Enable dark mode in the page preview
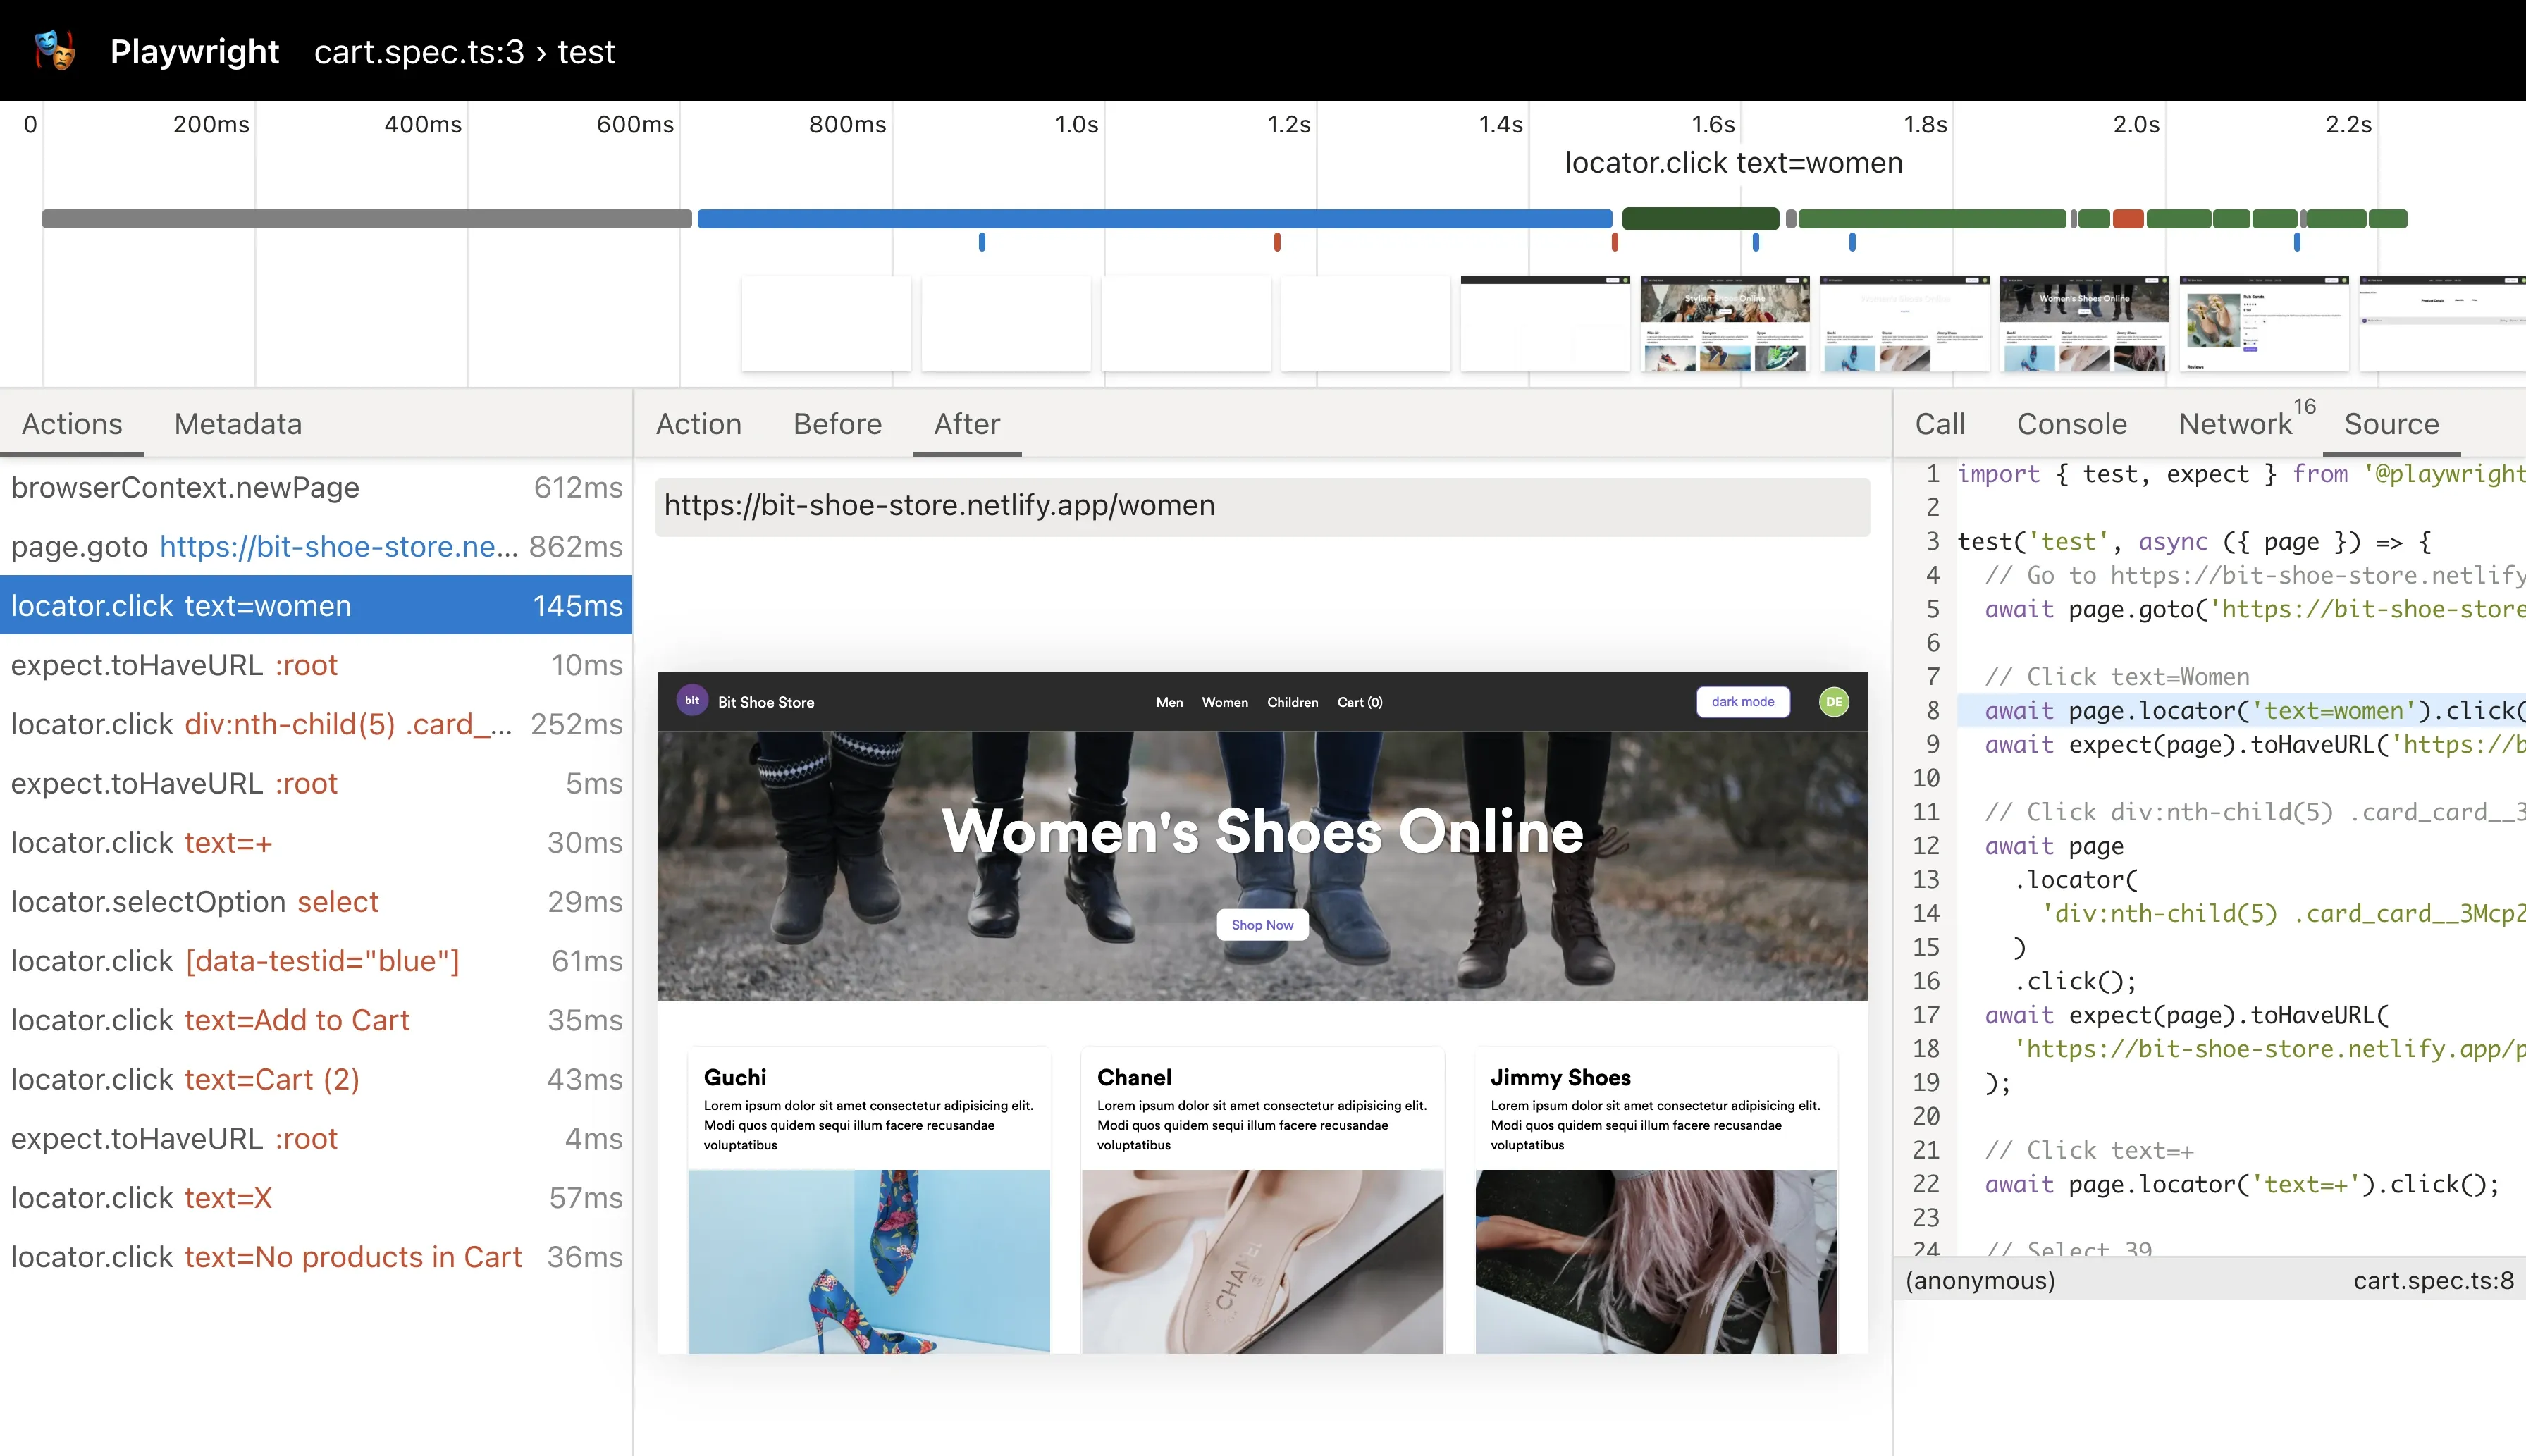2526x1456 pixels. click(1742, 701)
